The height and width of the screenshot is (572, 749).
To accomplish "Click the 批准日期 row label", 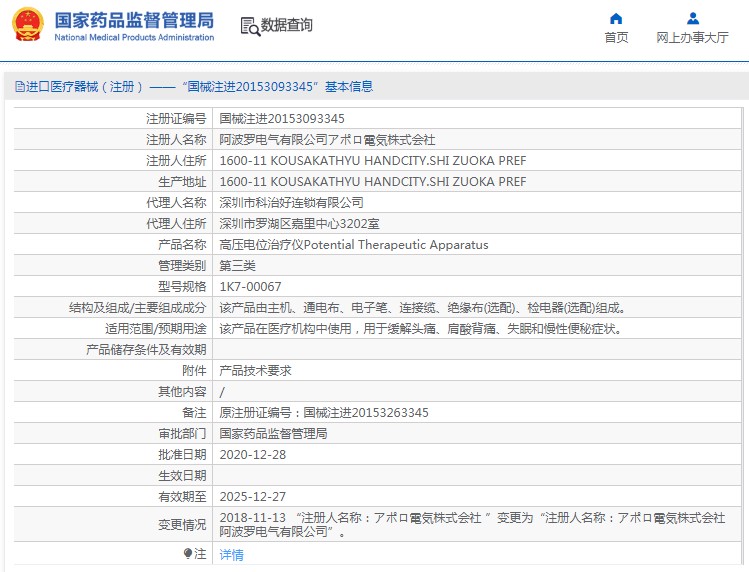I will coord(182,455).
